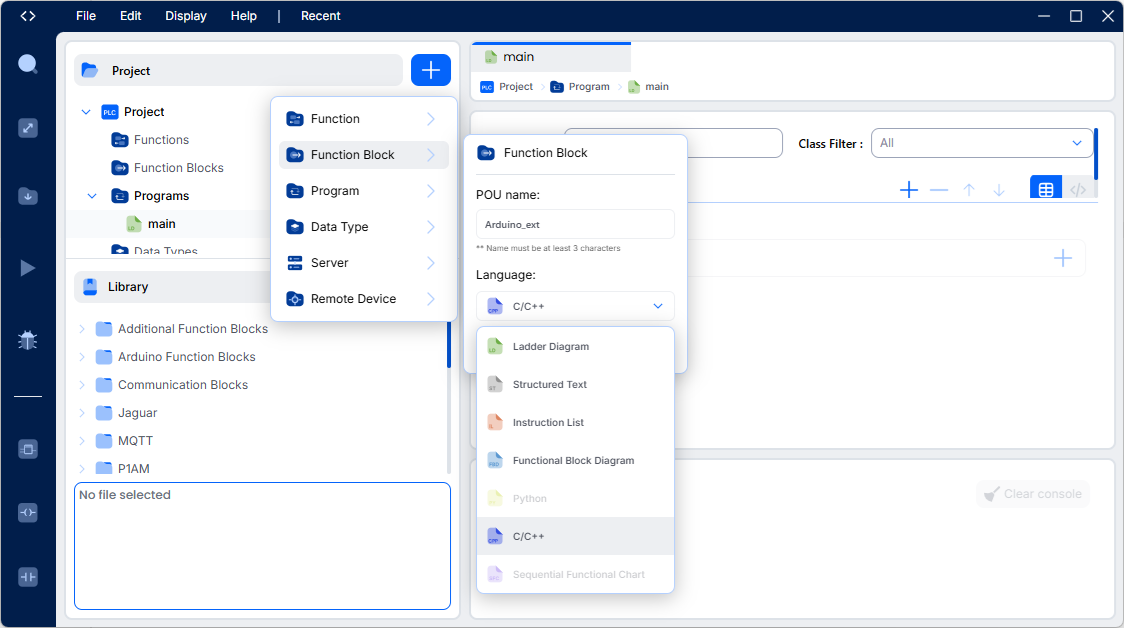Expand the Arduino Function Blocks folder
1124x628 pixels.
coord(82,357)
